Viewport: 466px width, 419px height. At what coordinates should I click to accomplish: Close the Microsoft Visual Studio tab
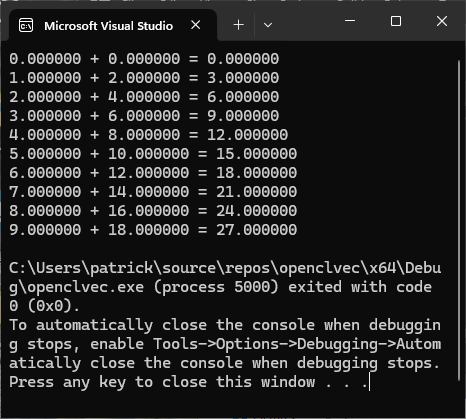pos(196,25)
